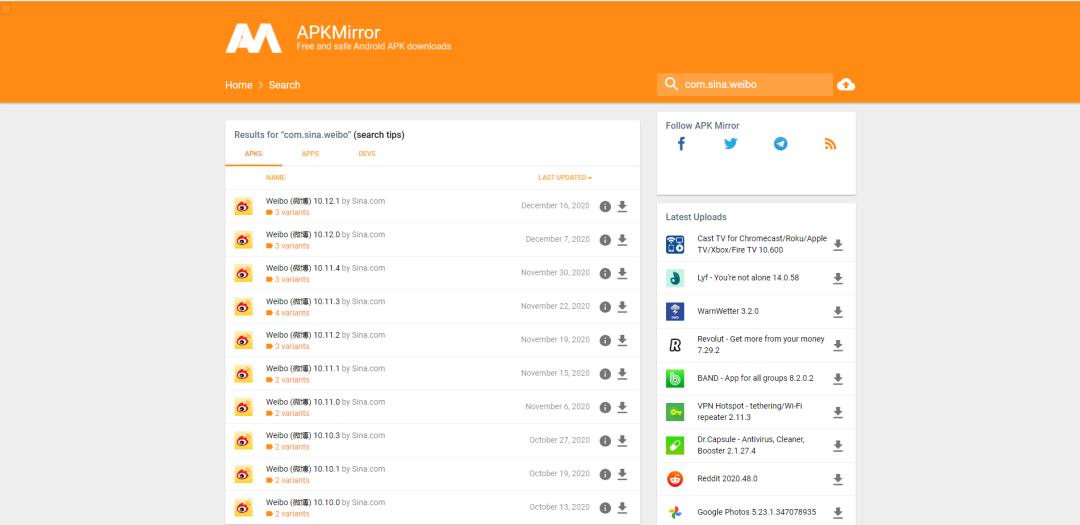Open Weibo 10.11.2 release page
The width and height of the screenshot is (1080, 525).
tap(303, 335)
